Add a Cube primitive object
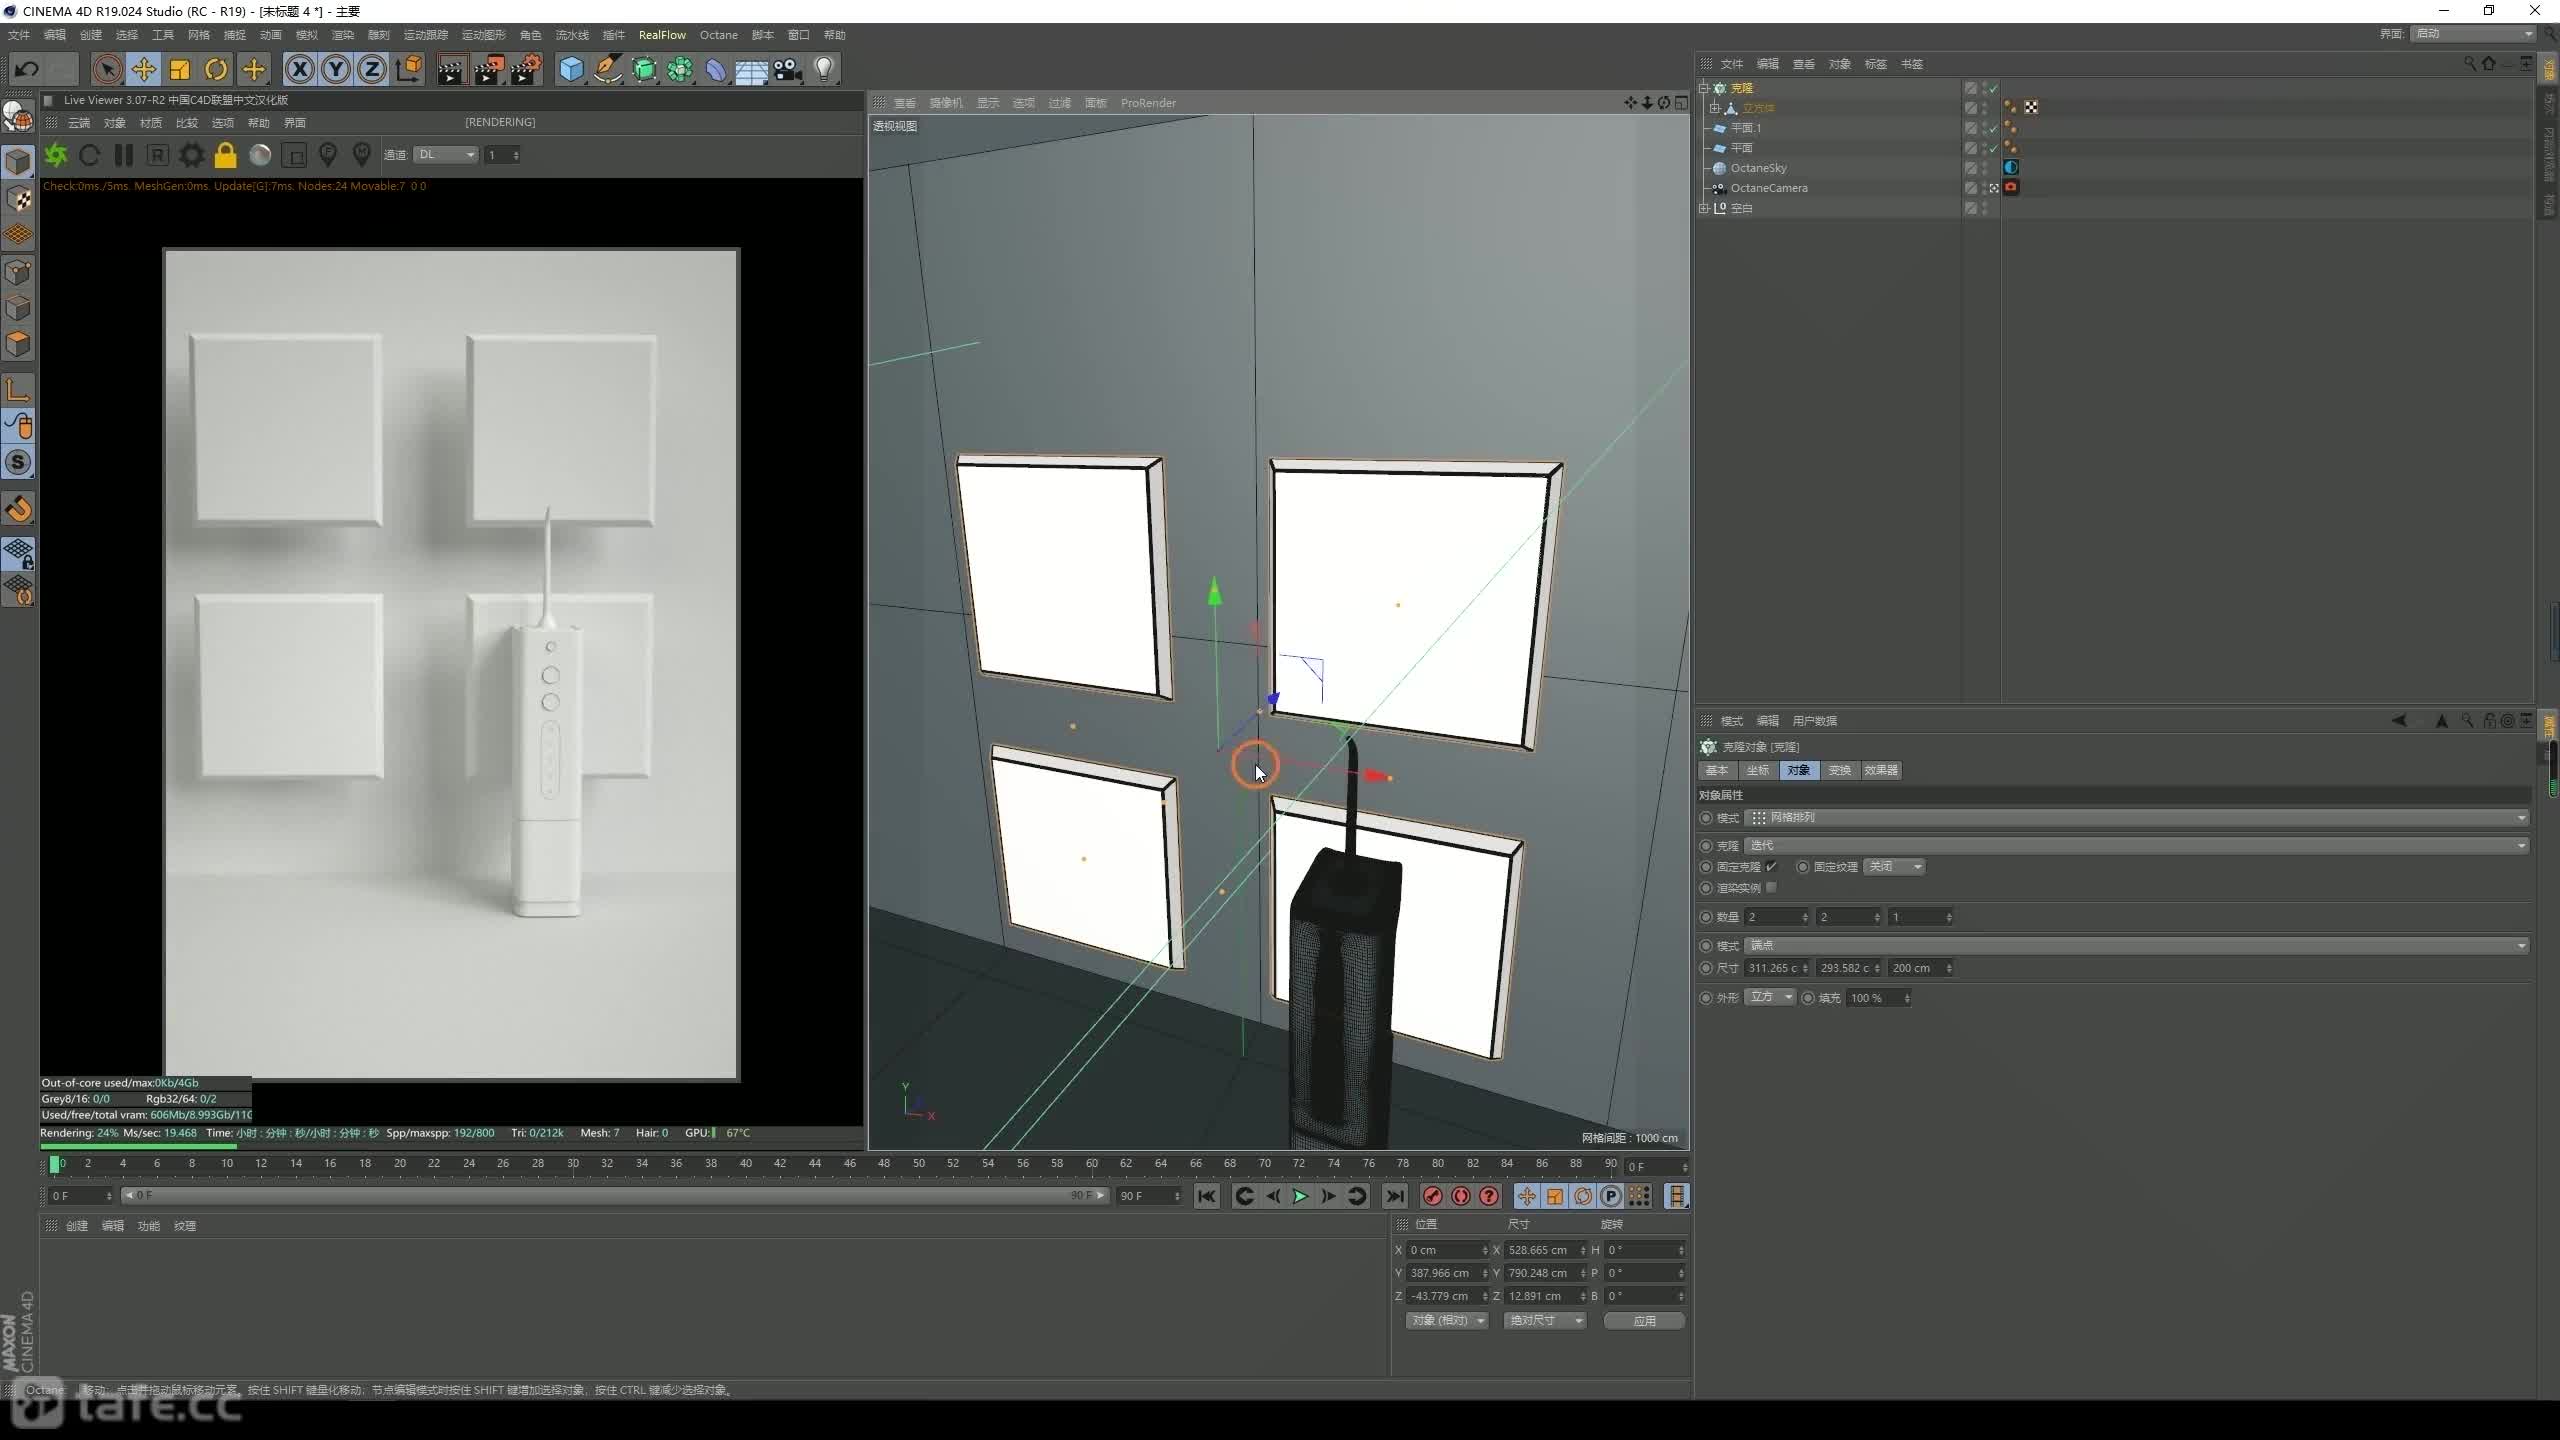The image size is (2560, 1440). click(571, 69)
